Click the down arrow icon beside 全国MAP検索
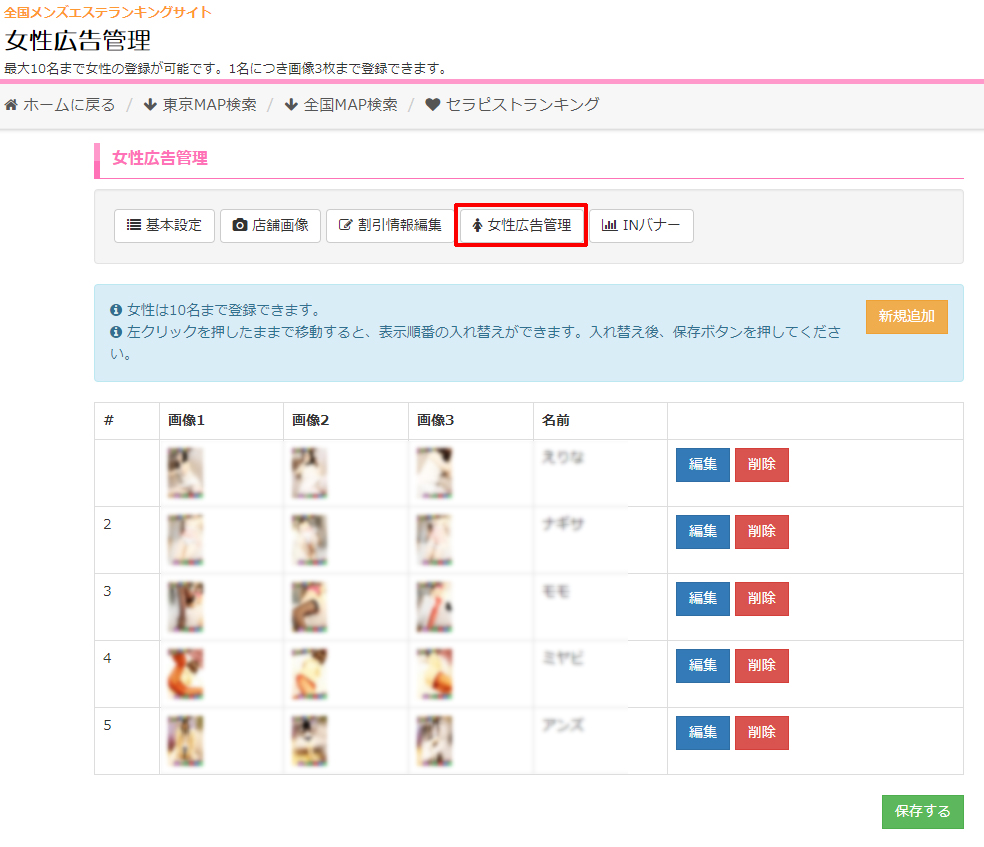Viewport: 984px width, 847px height. (x=291, y=105)
